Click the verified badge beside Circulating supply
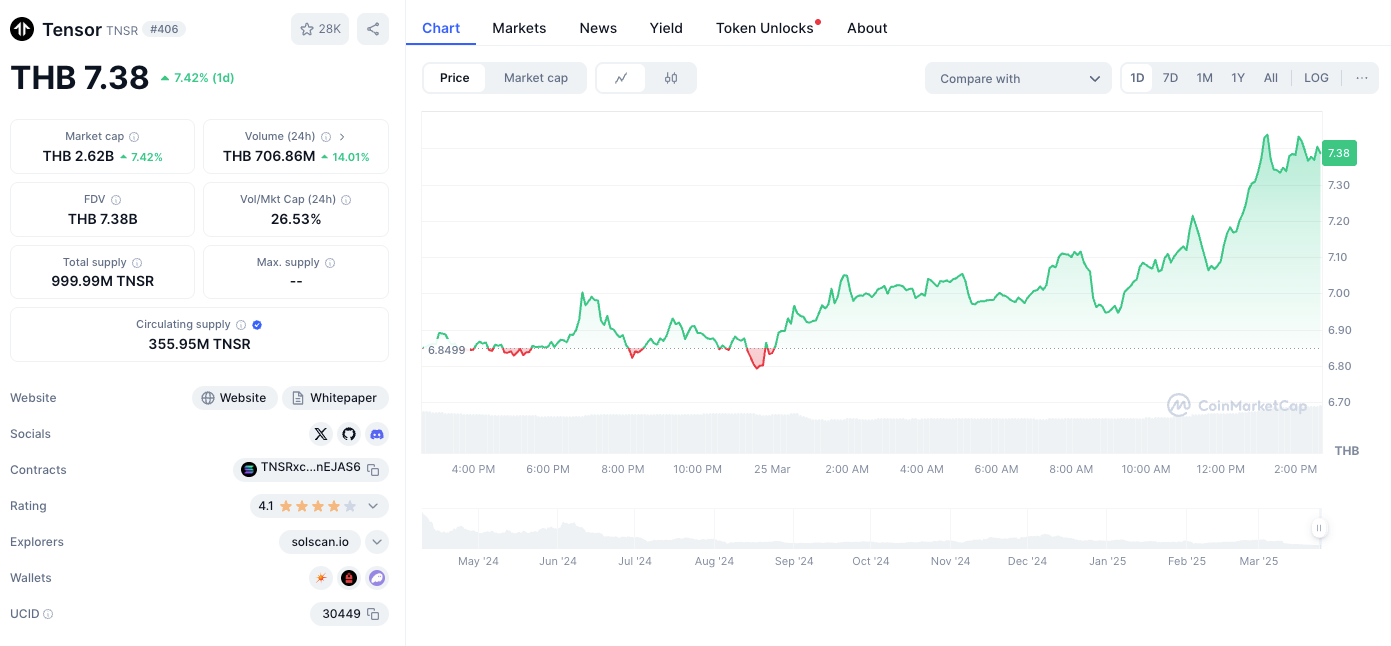 [257, 325]
